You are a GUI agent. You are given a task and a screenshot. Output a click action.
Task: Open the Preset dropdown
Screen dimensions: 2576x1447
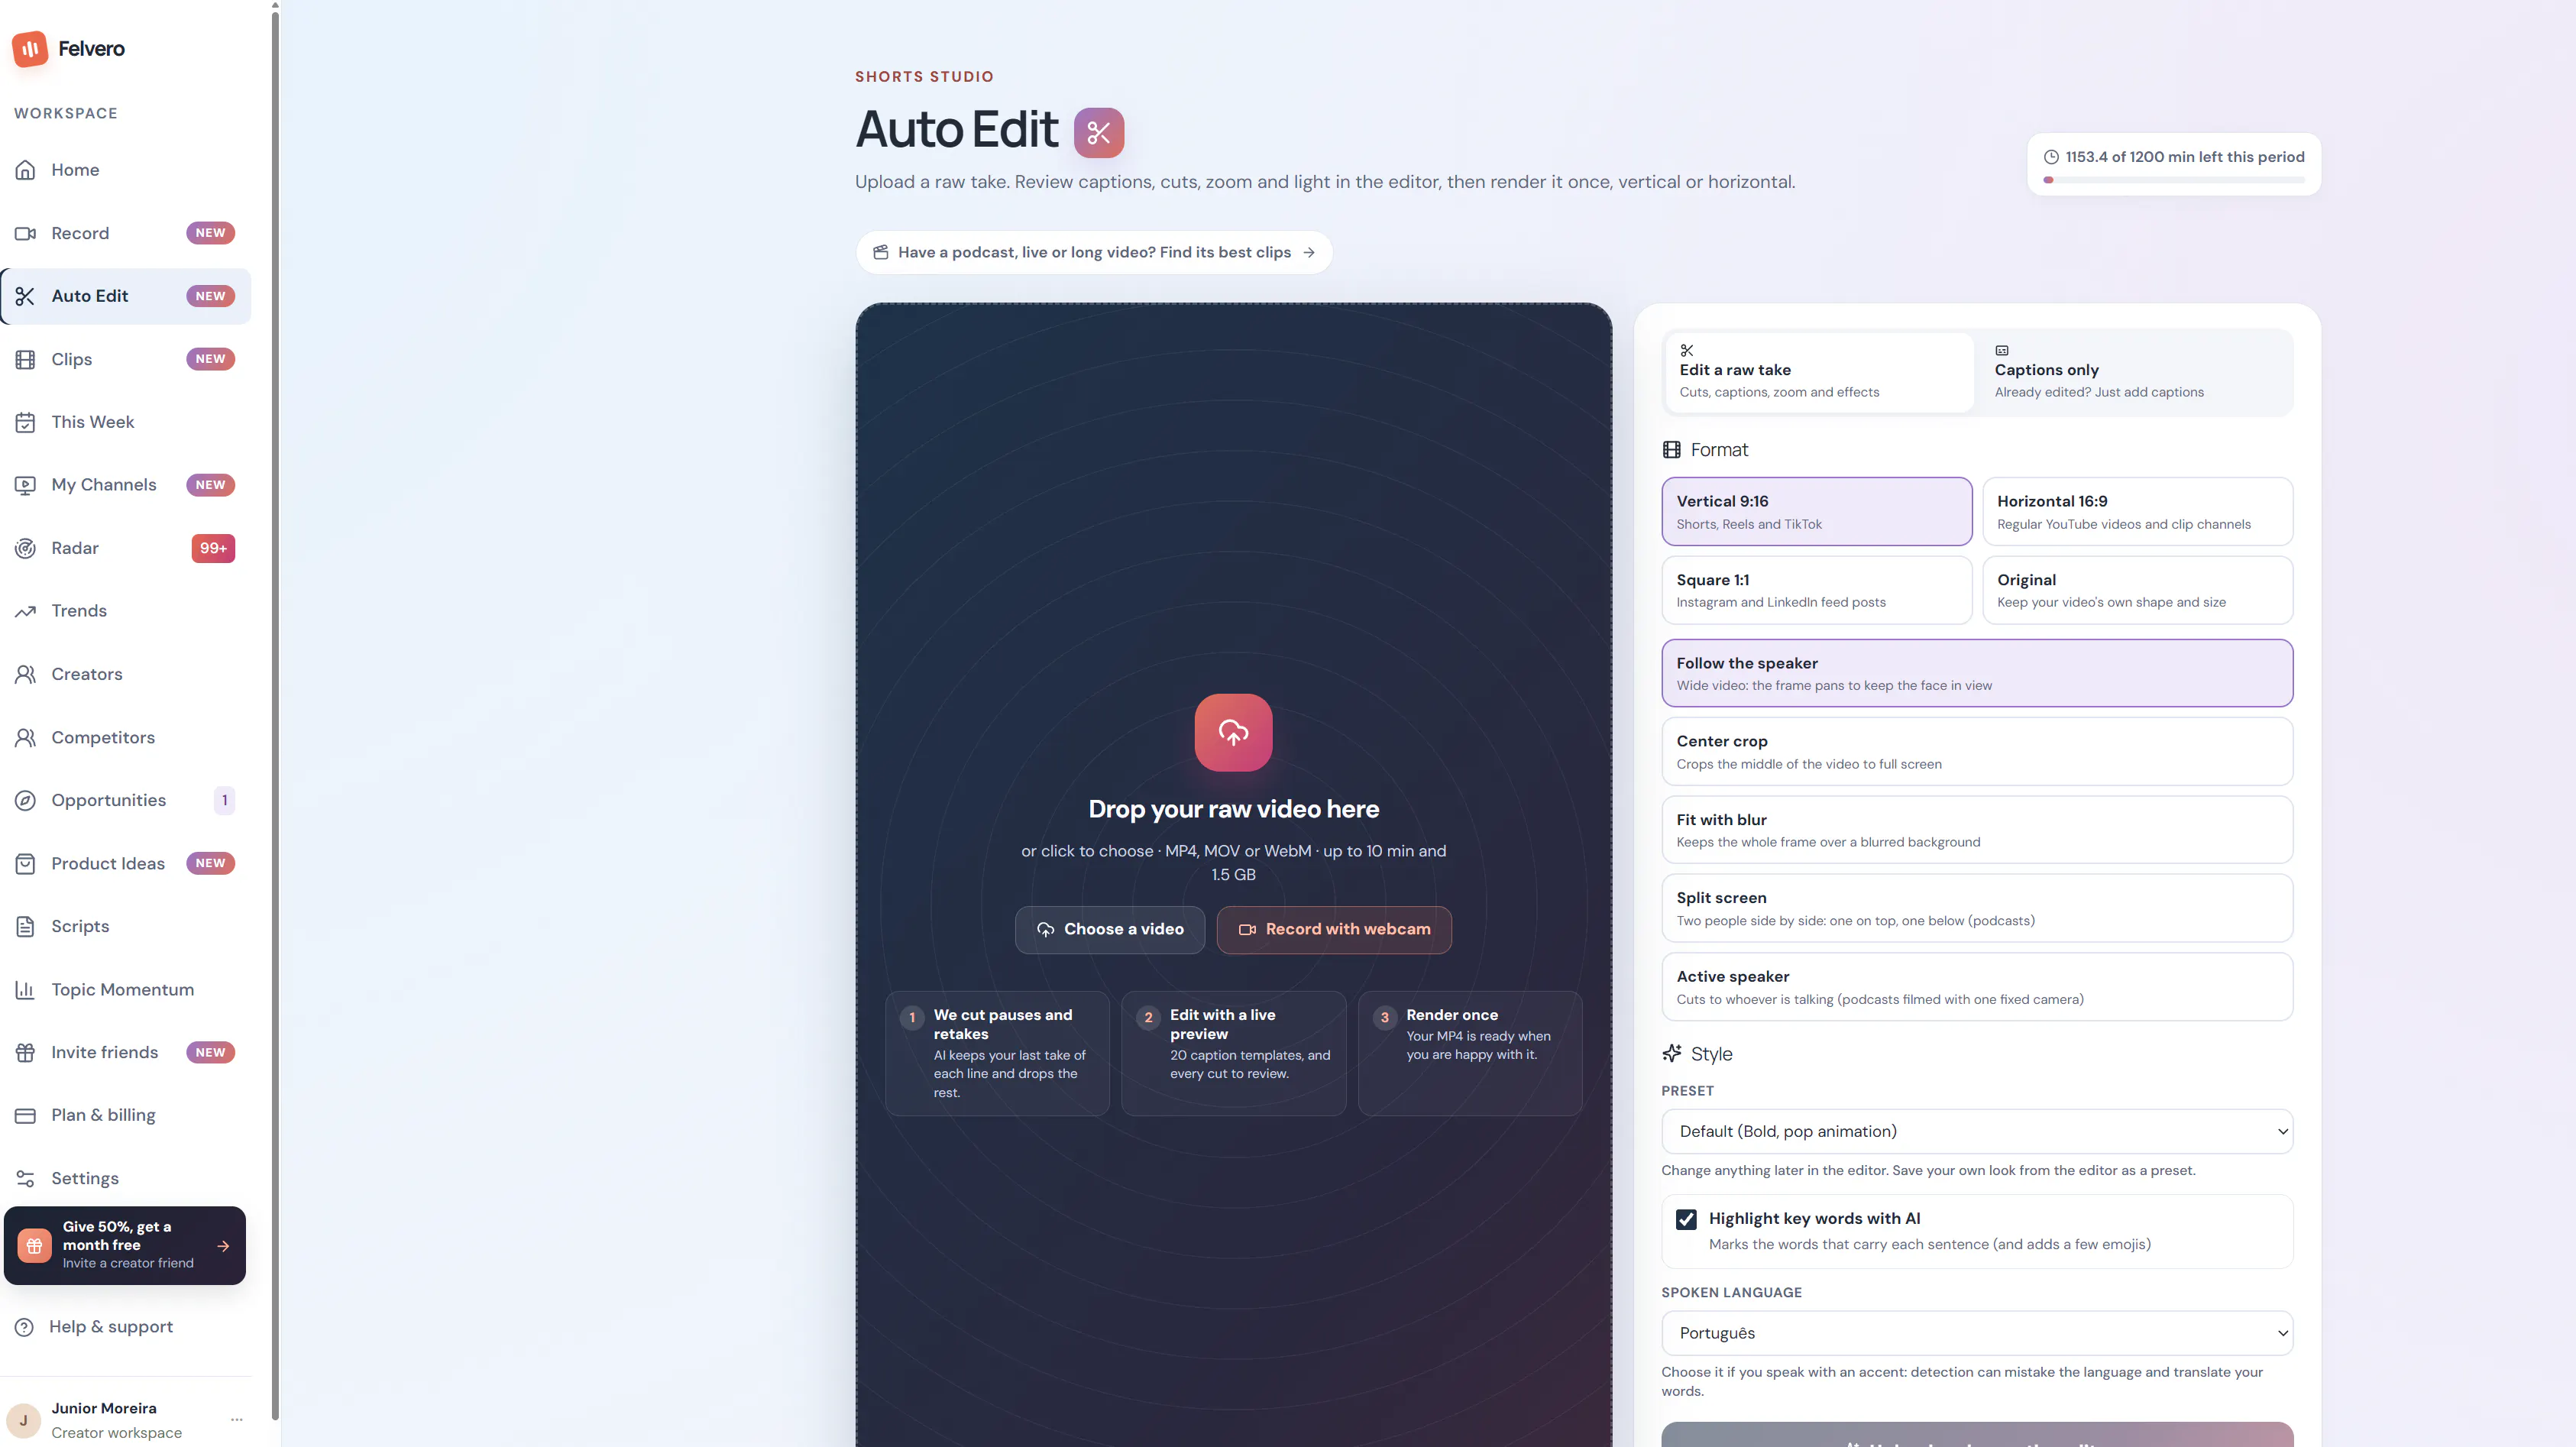tap(1977, 1131)
